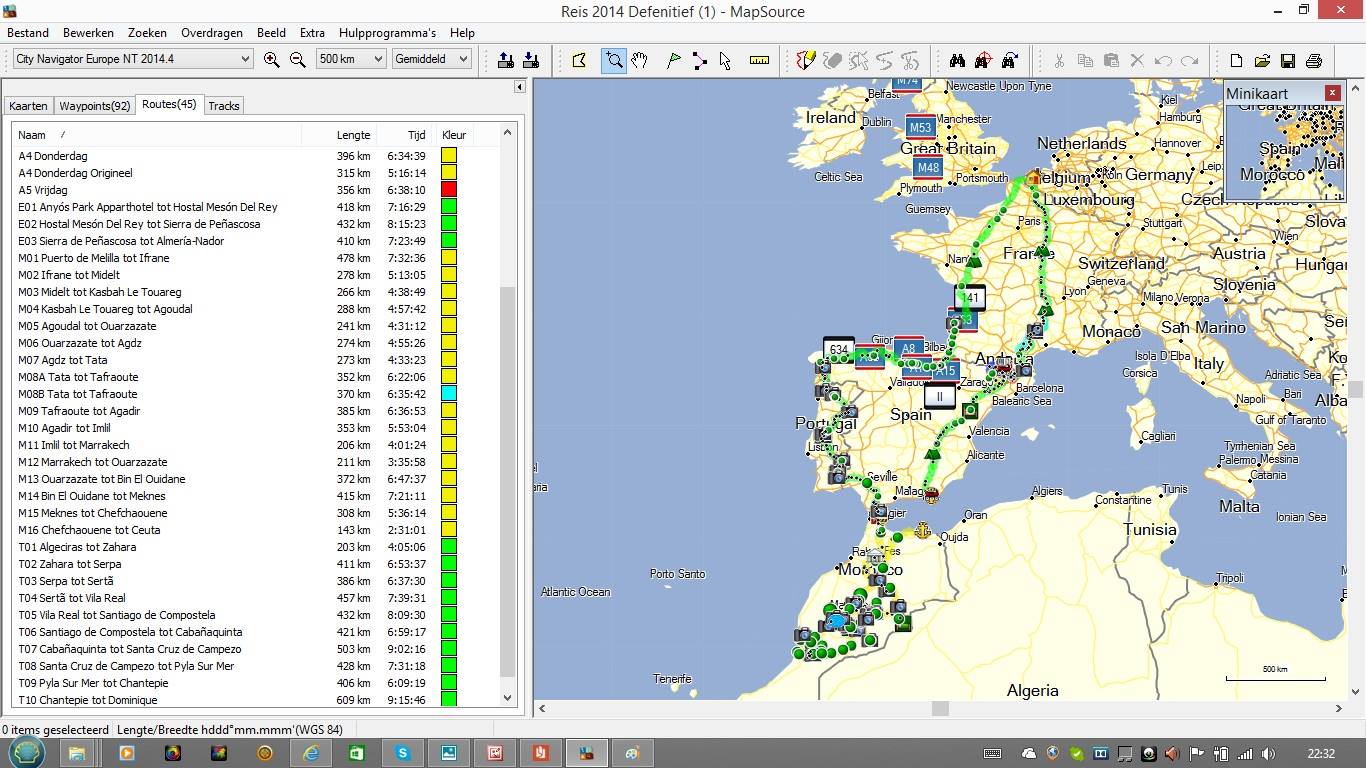Viewport: 1366px width, 768px height.
Task: Click the route list scroll down arrow
Action: 507,698
